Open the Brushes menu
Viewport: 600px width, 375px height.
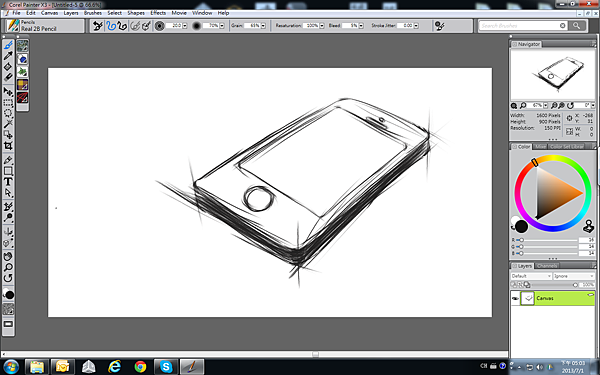(93, 13)
